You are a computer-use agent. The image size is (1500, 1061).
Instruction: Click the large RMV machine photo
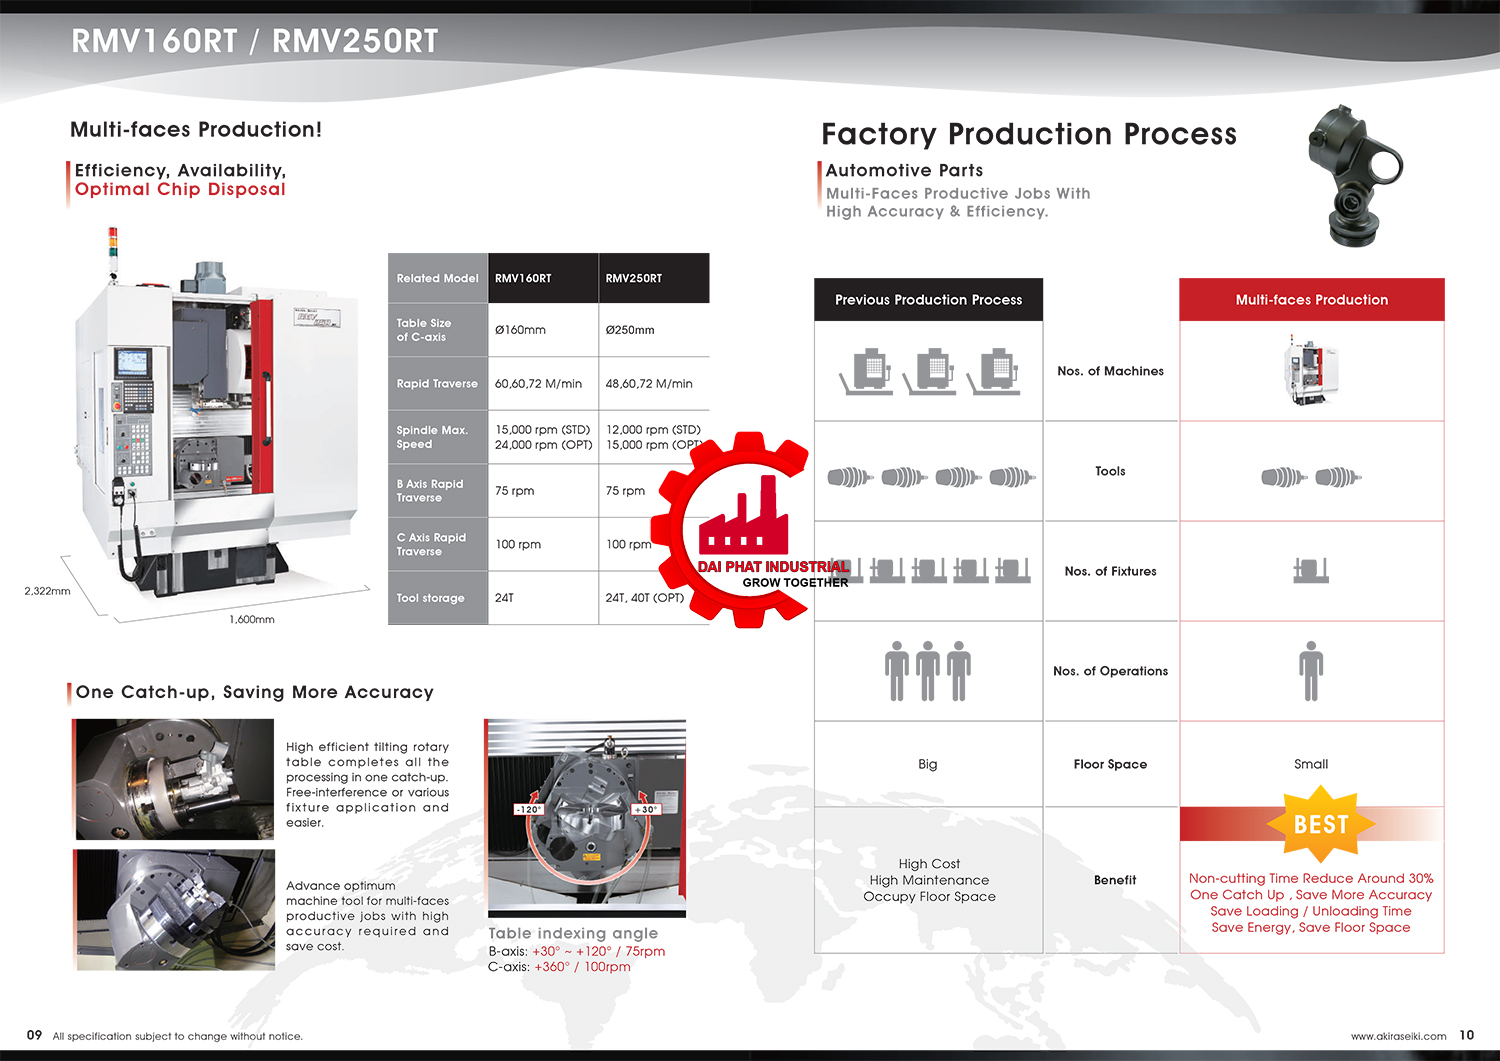pos(215,420)
